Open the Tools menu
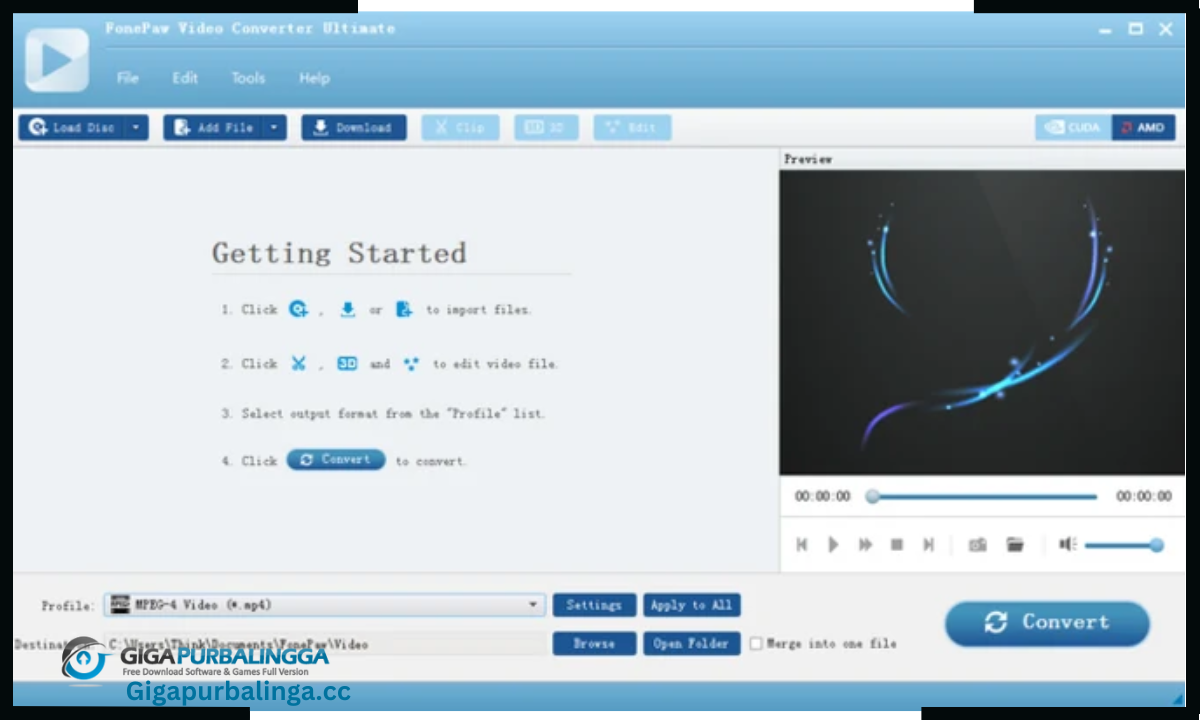The height and width of the screenshot is (720, 1200). (248, 78)
